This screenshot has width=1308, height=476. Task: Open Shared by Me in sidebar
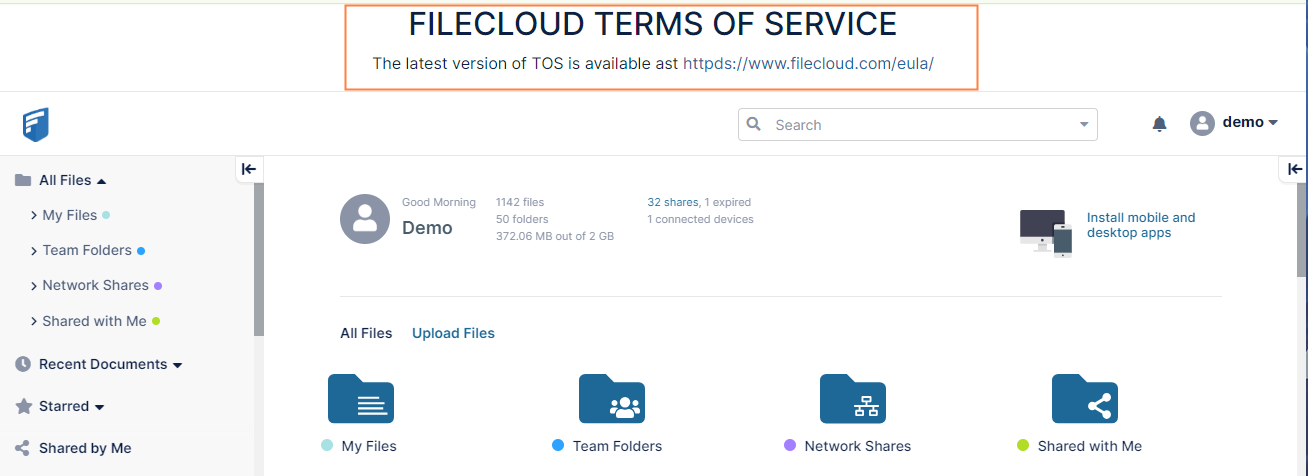coord(85,448)
